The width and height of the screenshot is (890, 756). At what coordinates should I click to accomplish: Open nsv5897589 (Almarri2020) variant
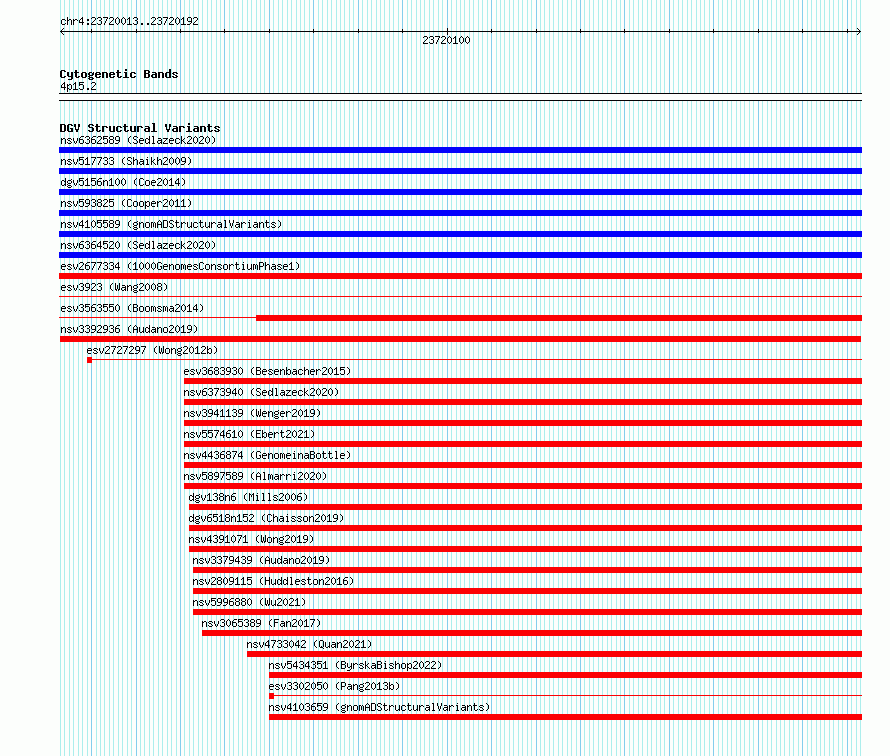point(255,476)
